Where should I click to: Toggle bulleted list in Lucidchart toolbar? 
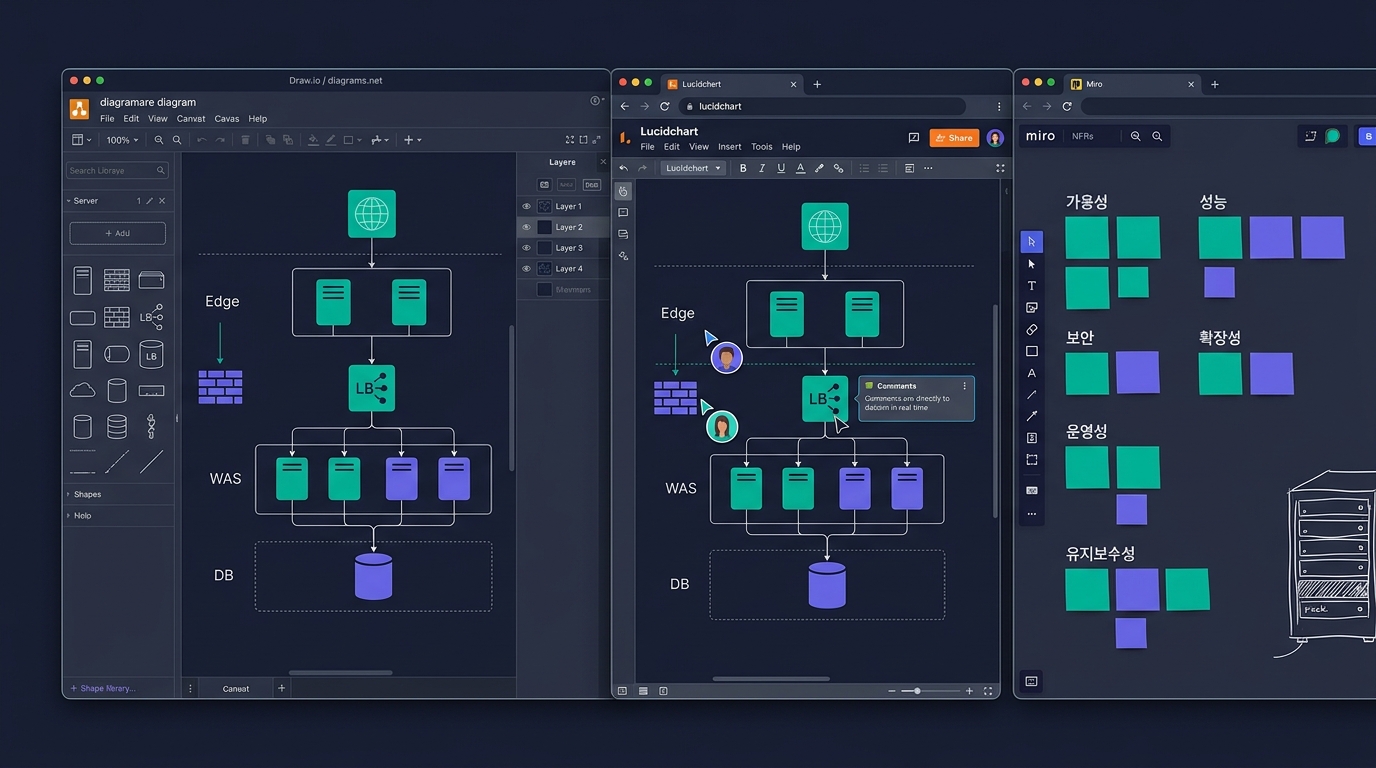[x=864, y=168]
